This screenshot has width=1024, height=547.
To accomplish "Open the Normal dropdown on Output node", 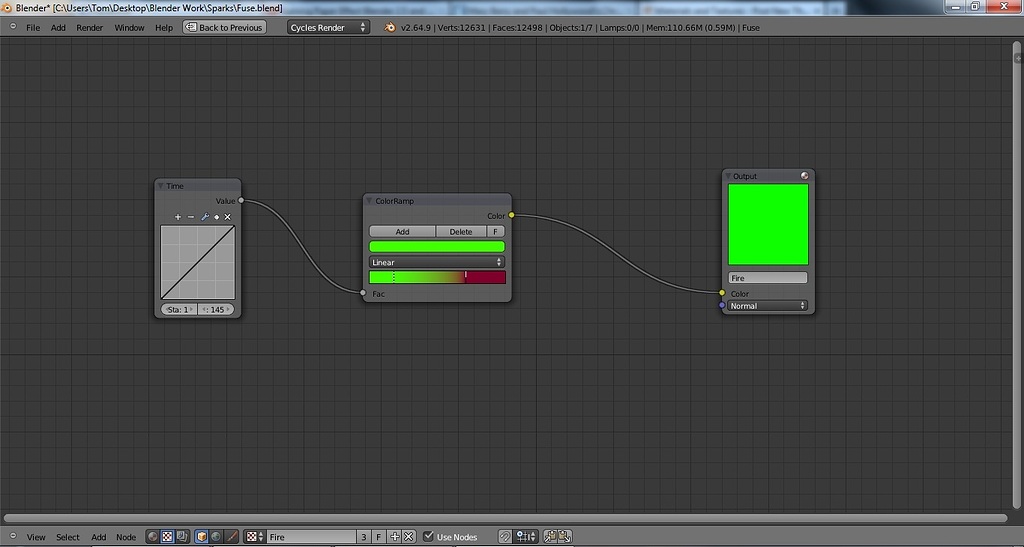I will click(768, 305).
